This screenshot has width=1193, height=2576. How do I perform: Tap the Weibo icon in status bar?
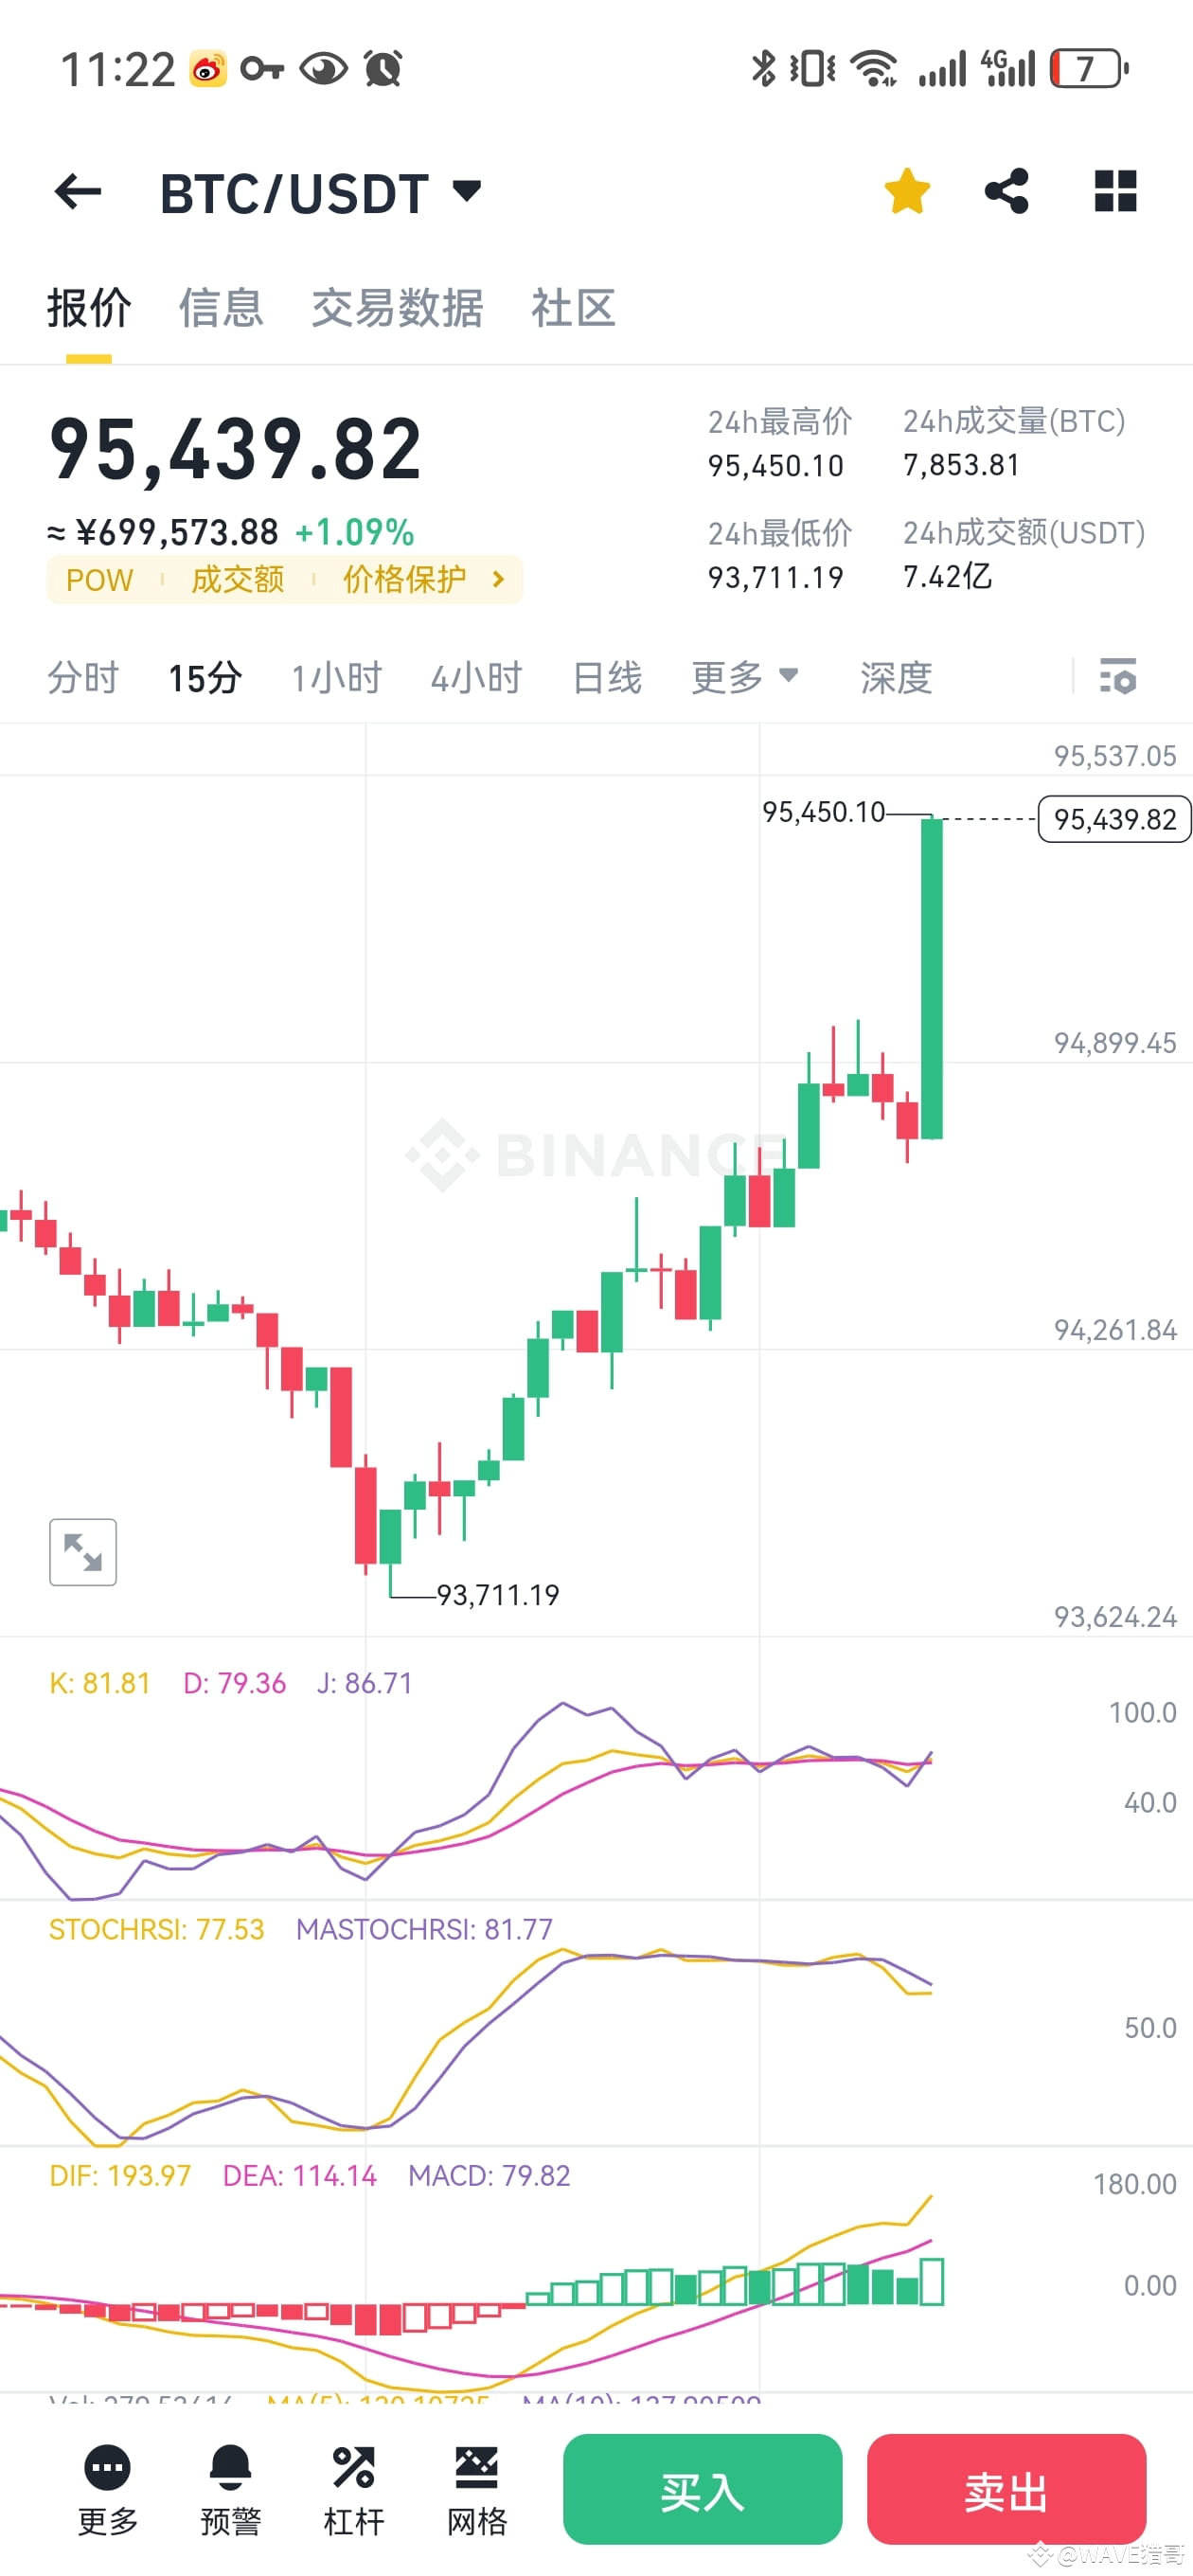click(208, 69)
